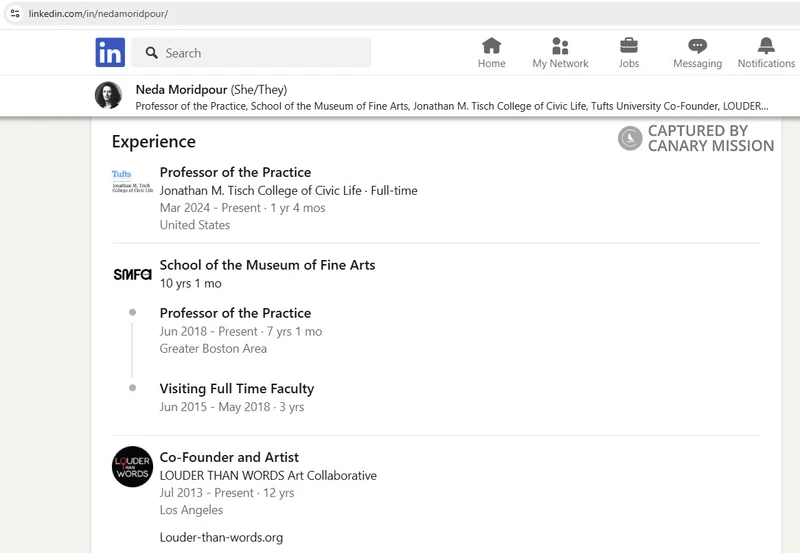The width and height of the screenshot is (800, 553).
Task: Click 'Jun 2015 - May 2018 · 3 yrs'
Action: 232,407
